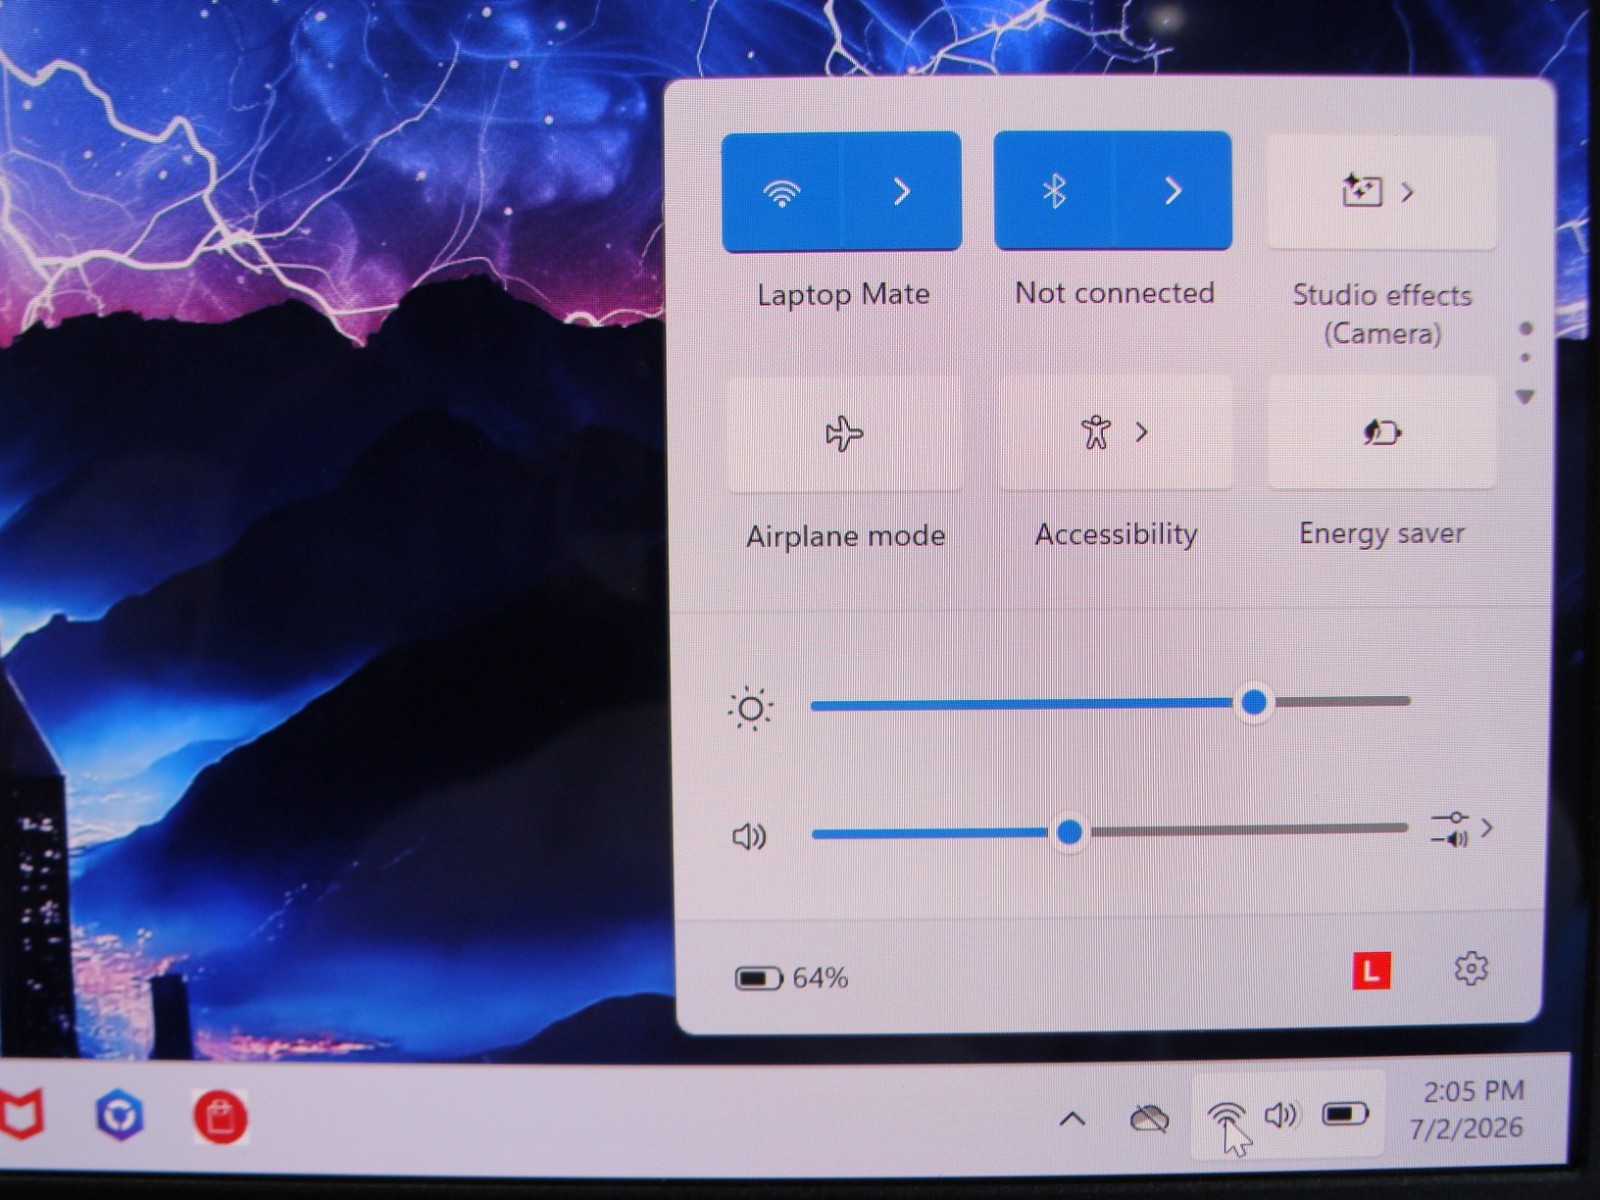Image resolution: width=1600 pixels, height=1200 pixels.
Task: Click the taskbar volume speaker icon
Action: pyautogui.click(x=1282, y=1115)
